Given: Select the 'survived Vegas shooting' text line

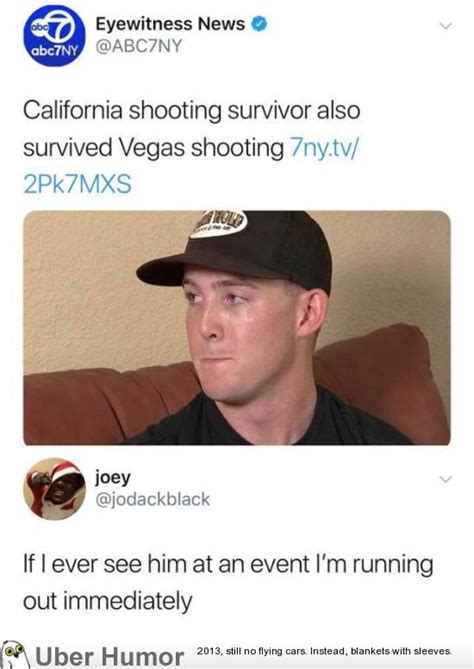Looking at the screenshot, I should (153, 148).
